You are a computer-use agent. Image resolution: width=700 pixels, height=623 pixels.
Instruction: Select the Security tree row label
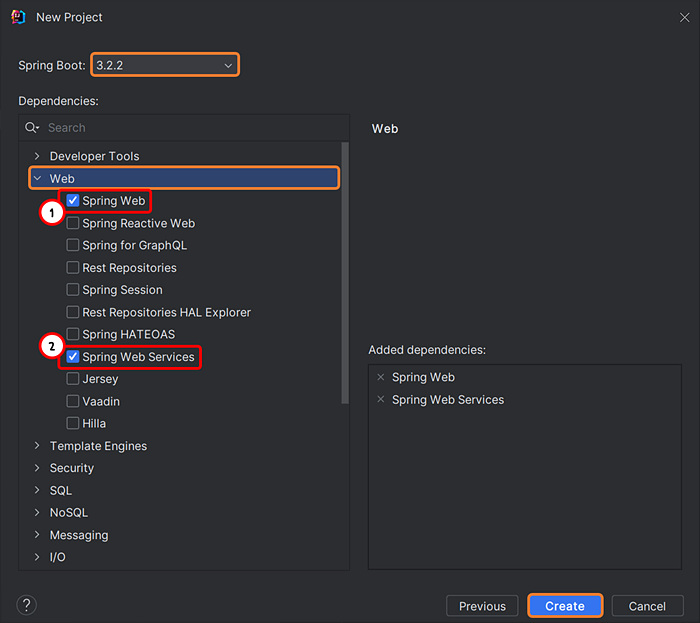click(x=72, y=468)
